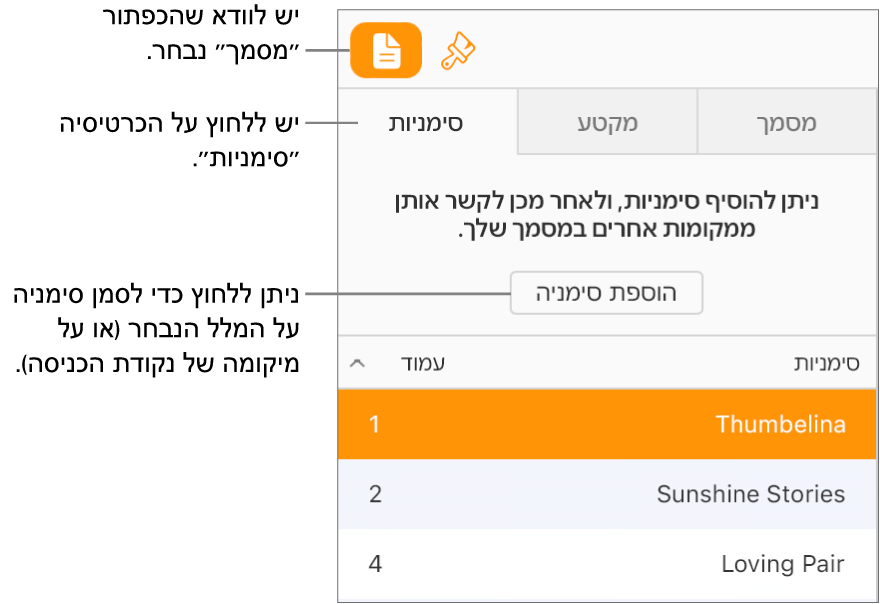Click page number 4 beside Loving Pair
The height and width of the screenshot is (604, 880).
click(374, 563)
